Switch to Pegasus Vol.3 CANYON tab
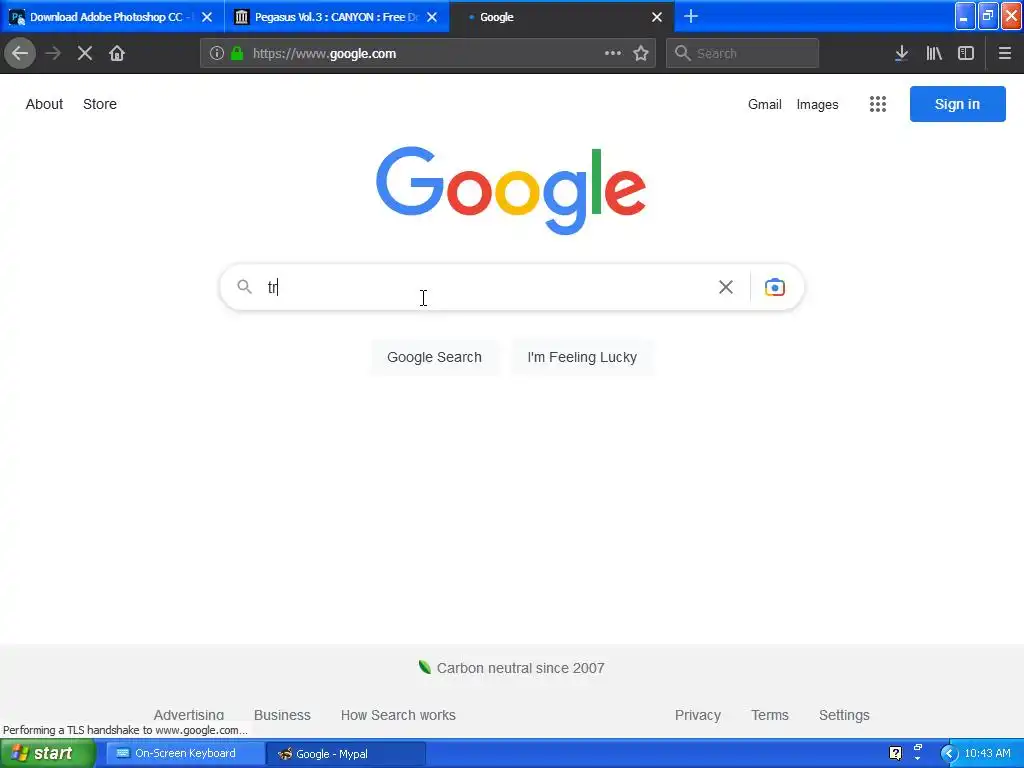Image resolution: width=1024 pixels, height=768 pixels. tap(337, 17)
